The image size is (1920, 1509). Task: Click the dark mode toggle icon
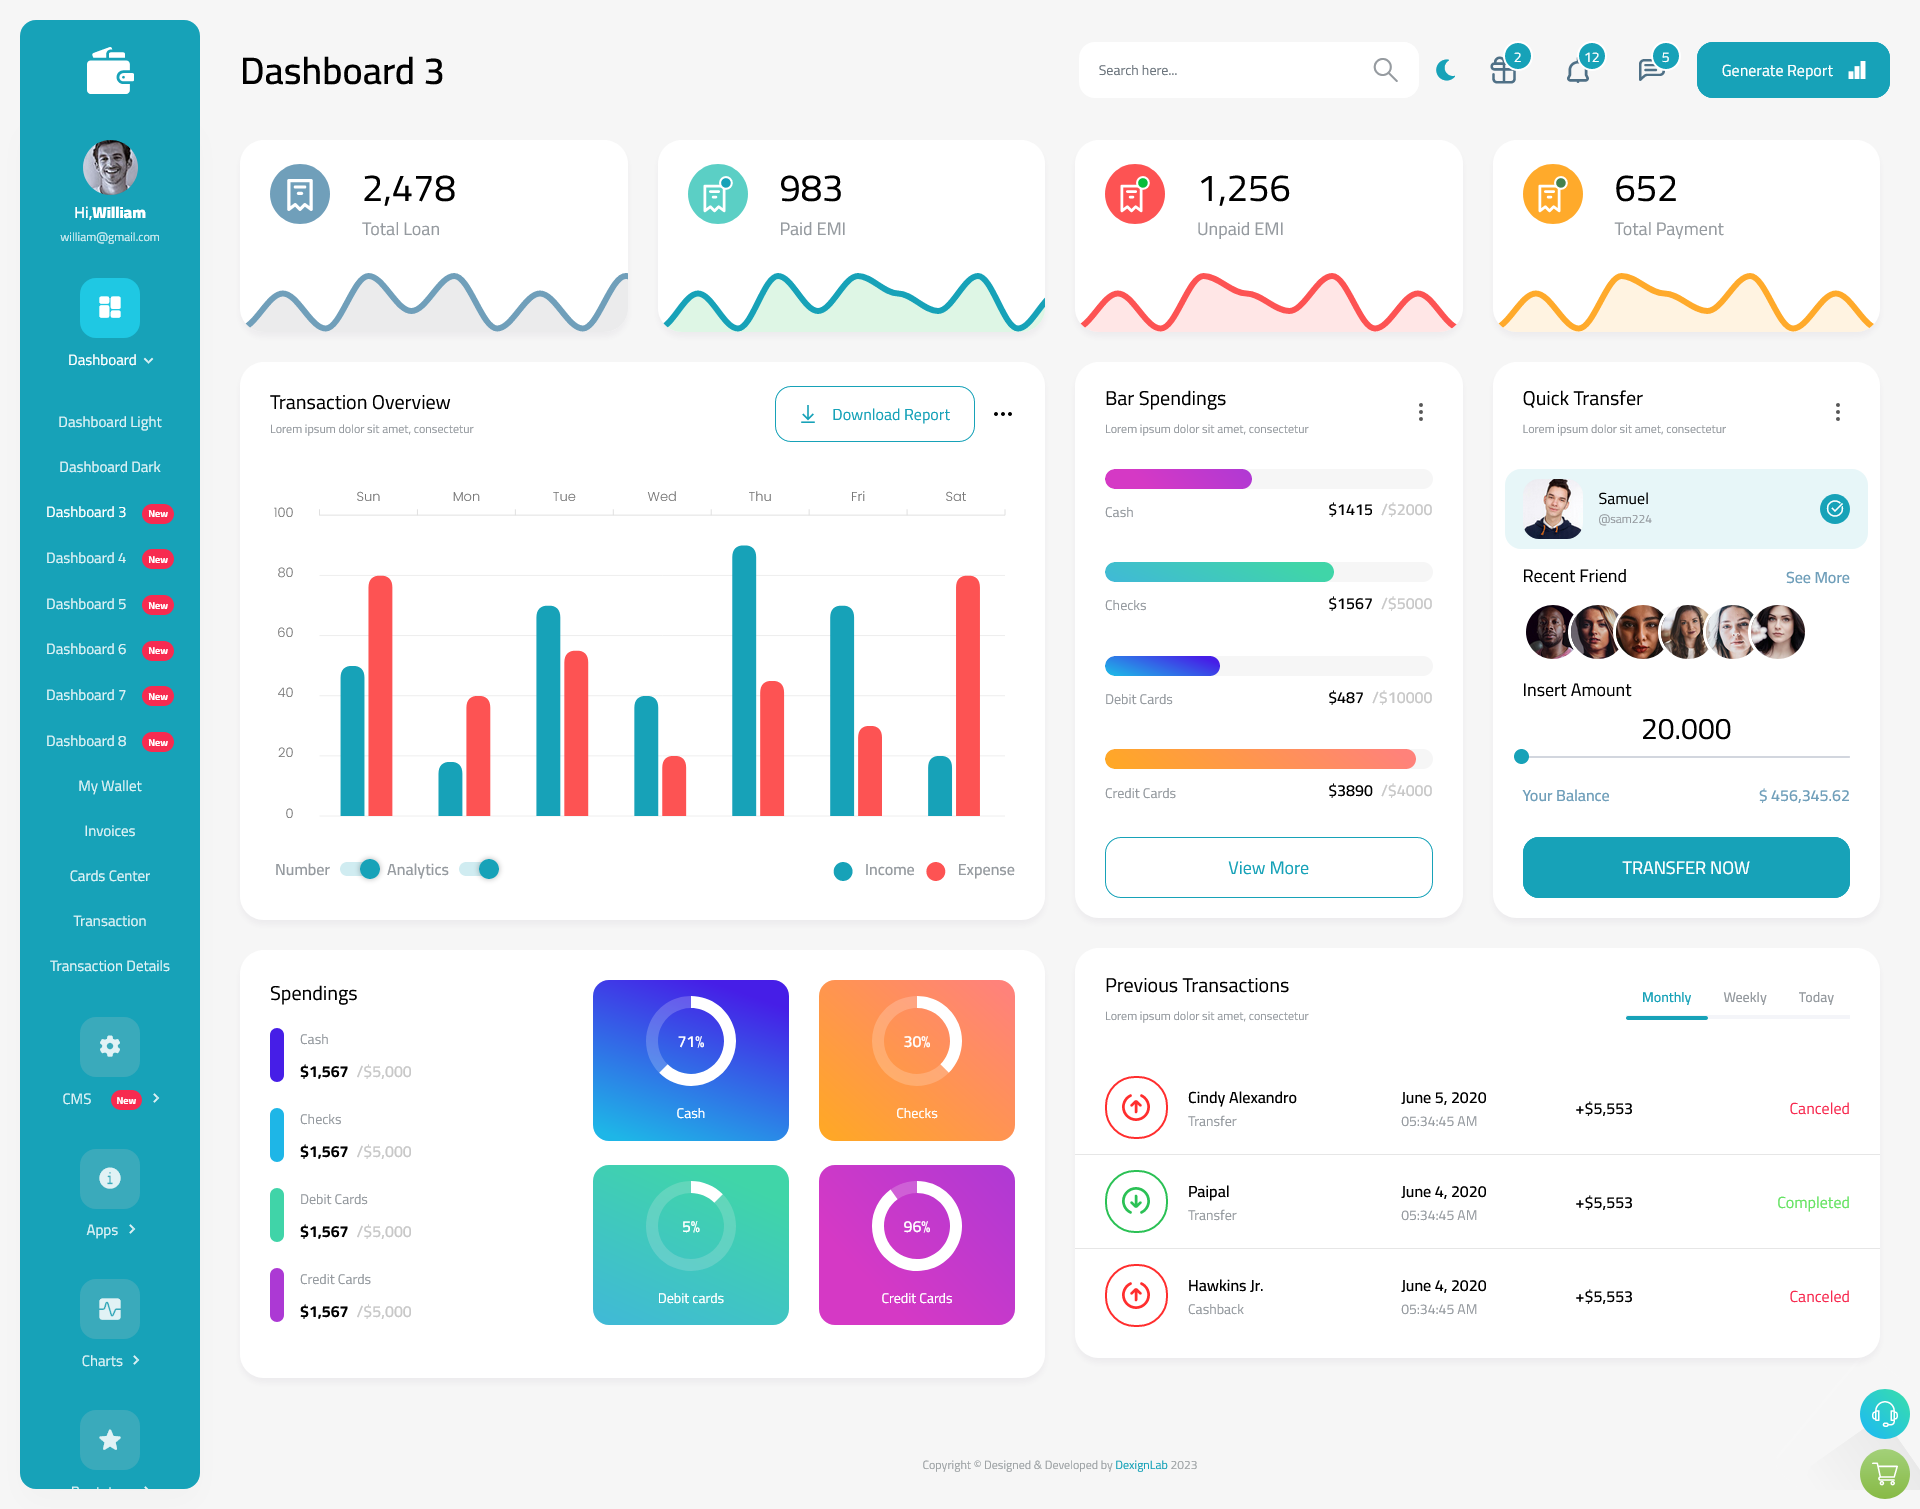1446,69
